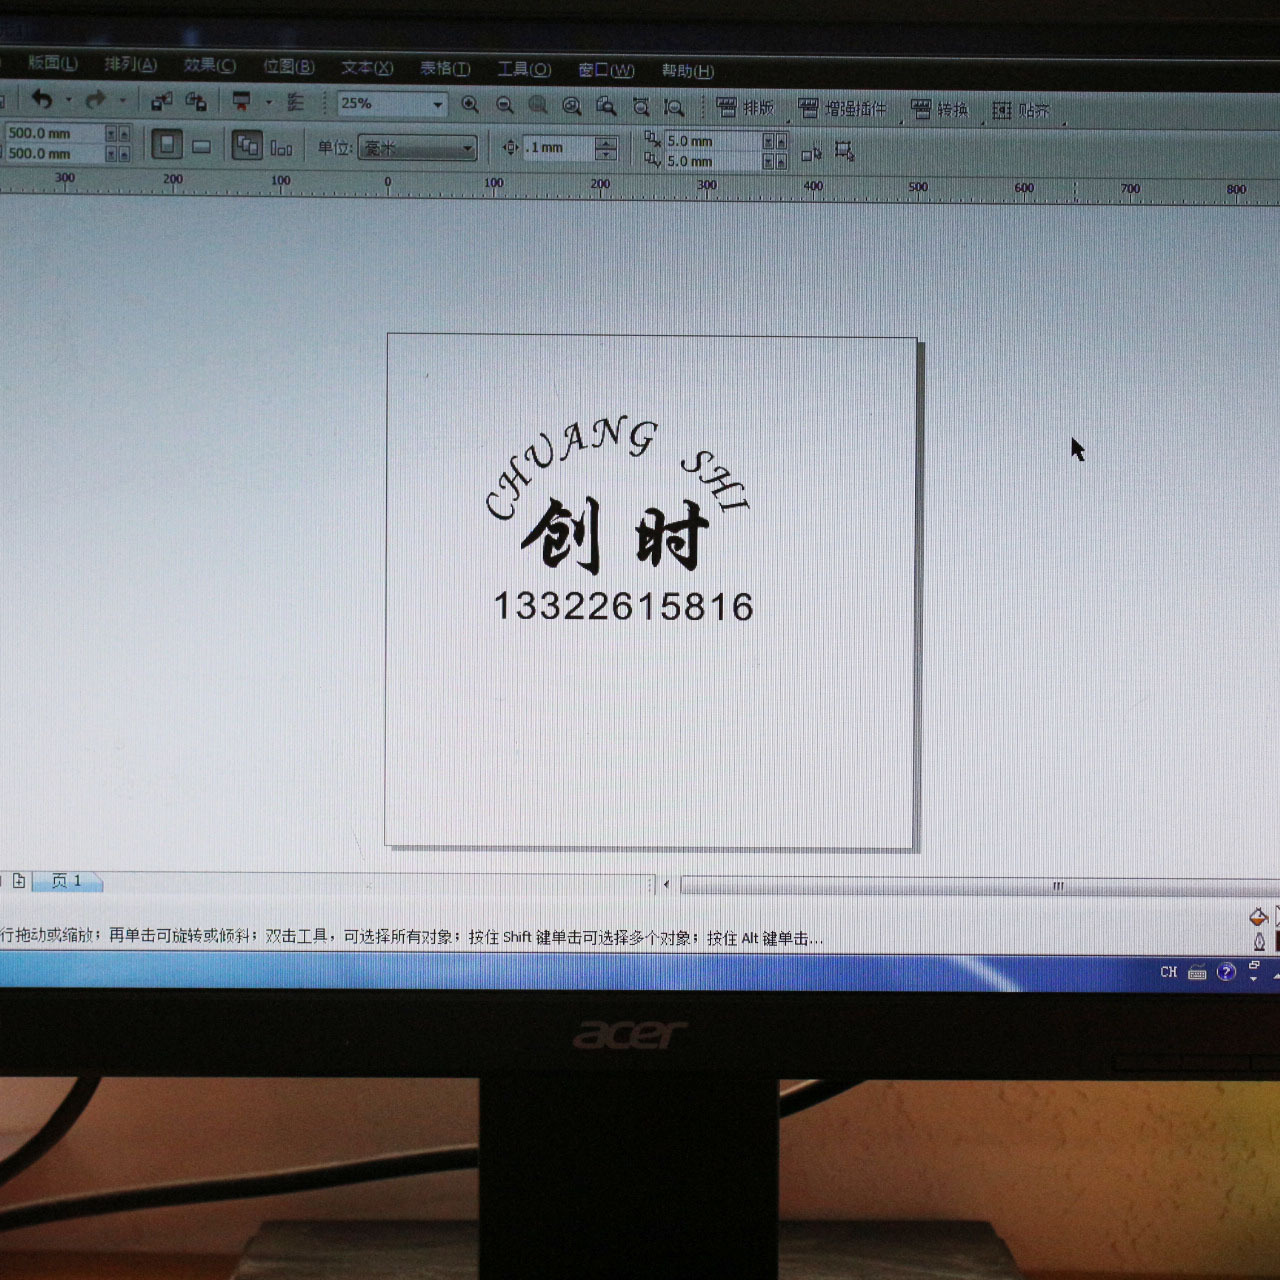Select landscape page orientation
This screenshot has height=1280, width=1280.
[201, 147]
